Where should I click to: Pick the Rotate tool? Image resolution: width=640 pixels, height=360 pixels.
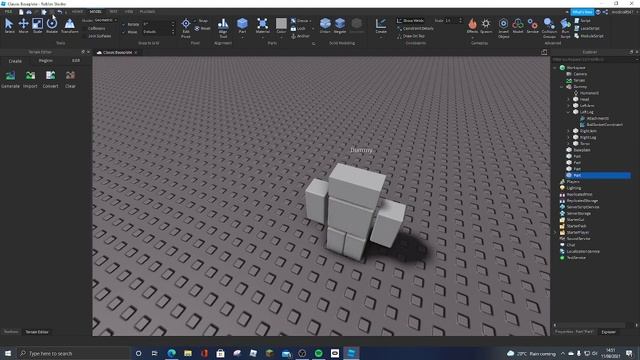[52, 26]
